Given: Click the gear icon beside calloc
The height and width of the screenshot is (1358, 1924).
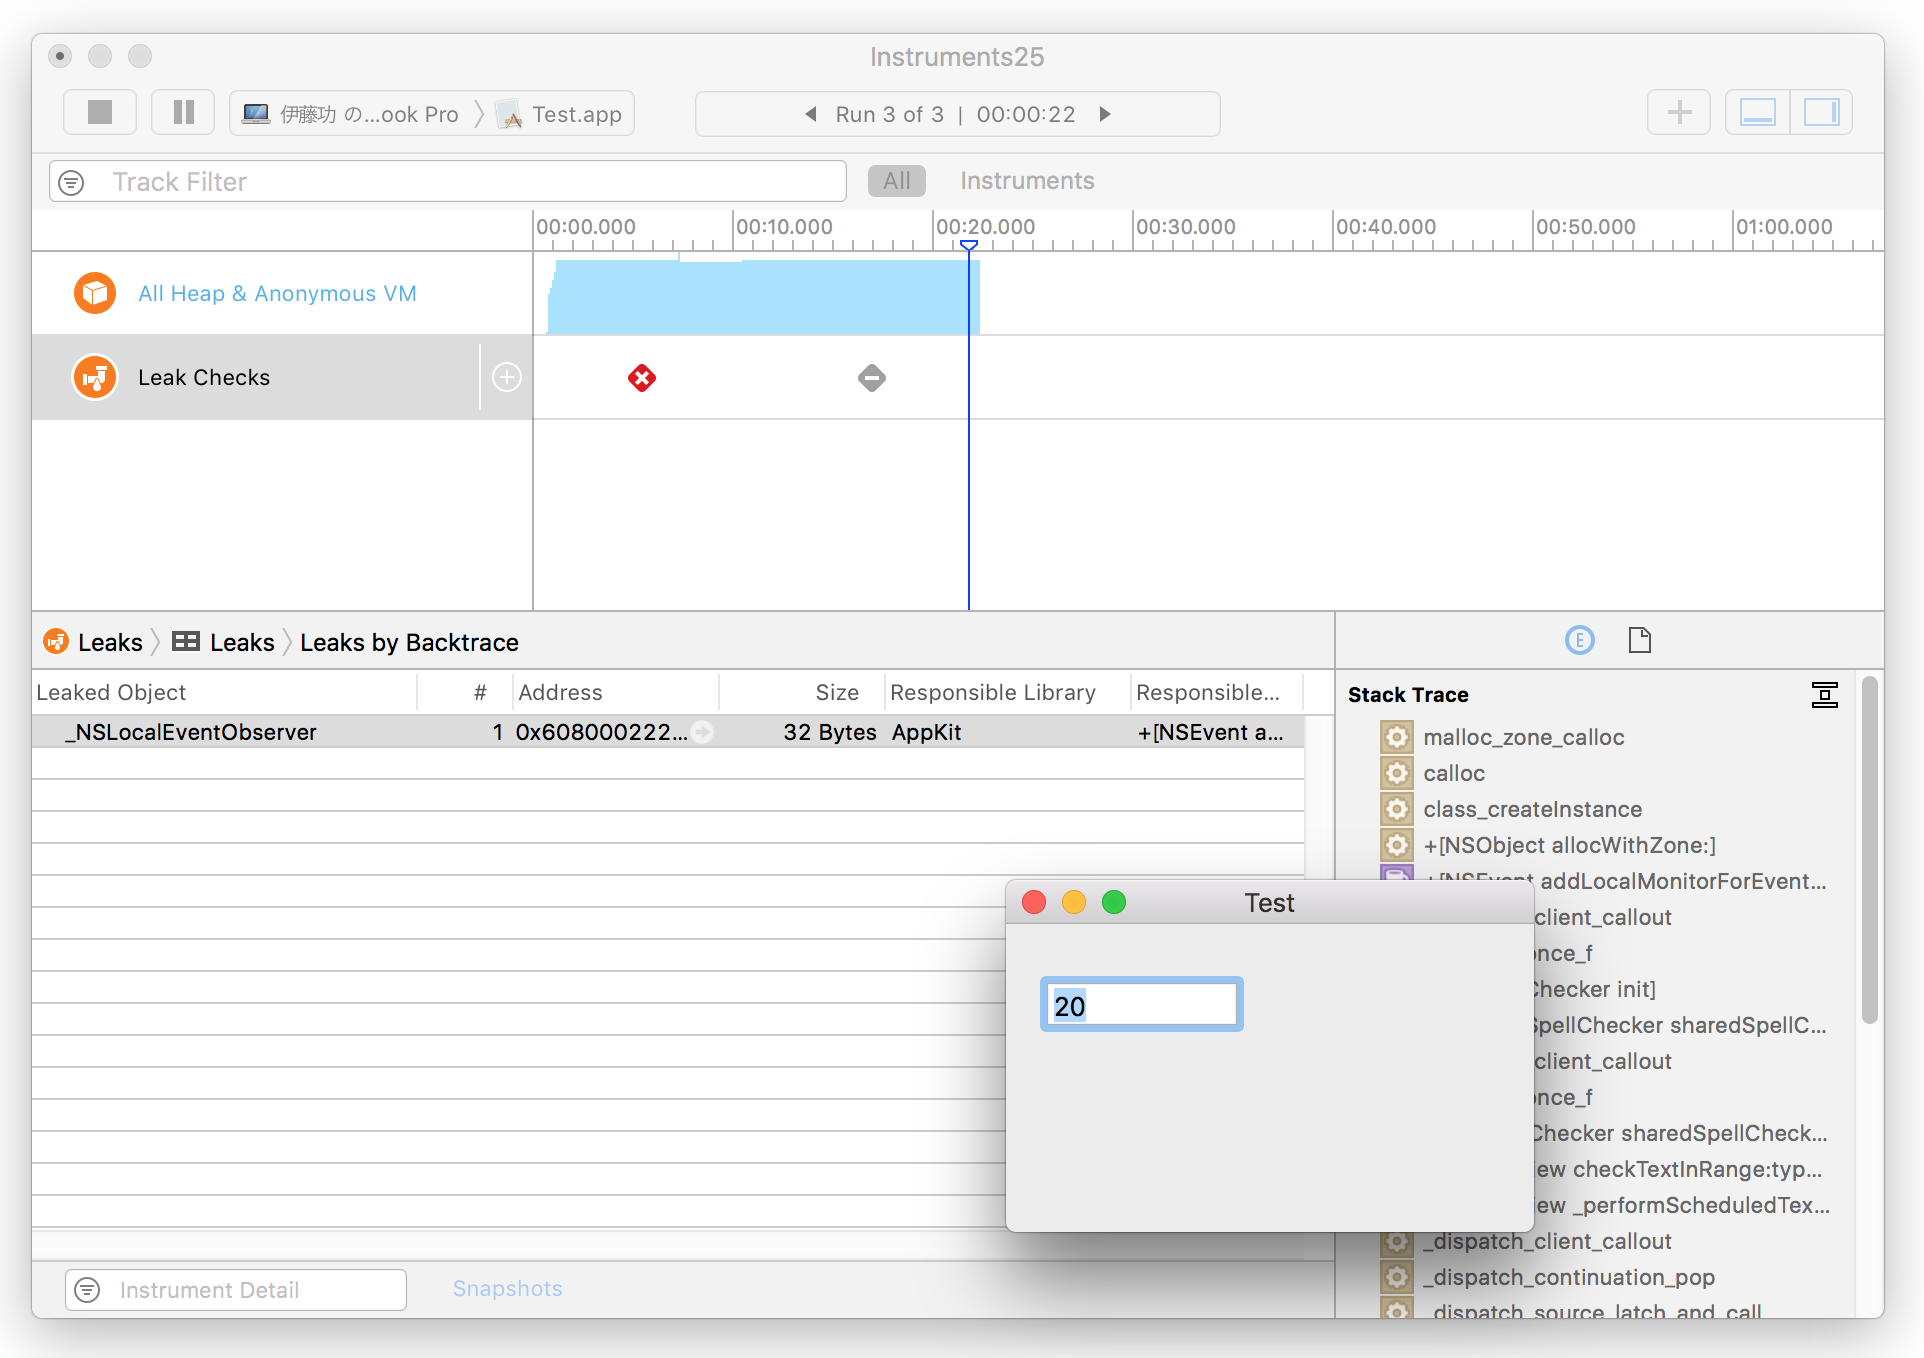Looking at the screenshot, I should point(1396,773).
